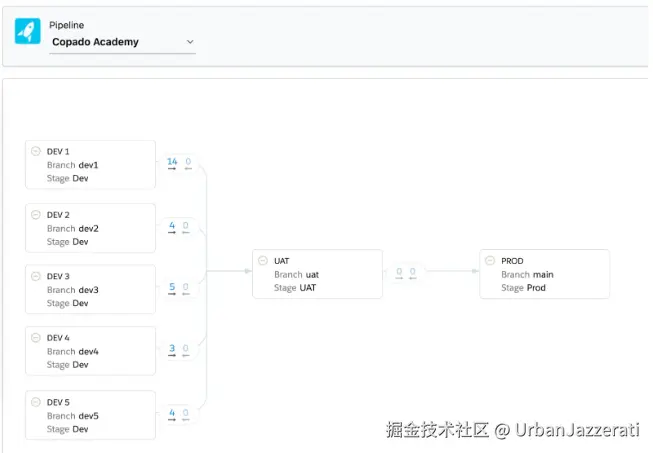Click the Copado rocket pipeline icon

28,30
